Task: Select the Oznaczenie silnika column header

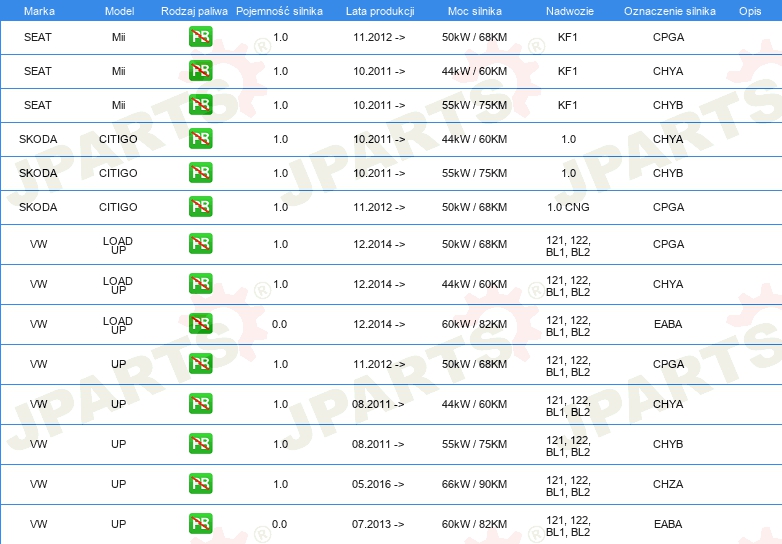Action: pyautogui.click(x=670, y=11)
